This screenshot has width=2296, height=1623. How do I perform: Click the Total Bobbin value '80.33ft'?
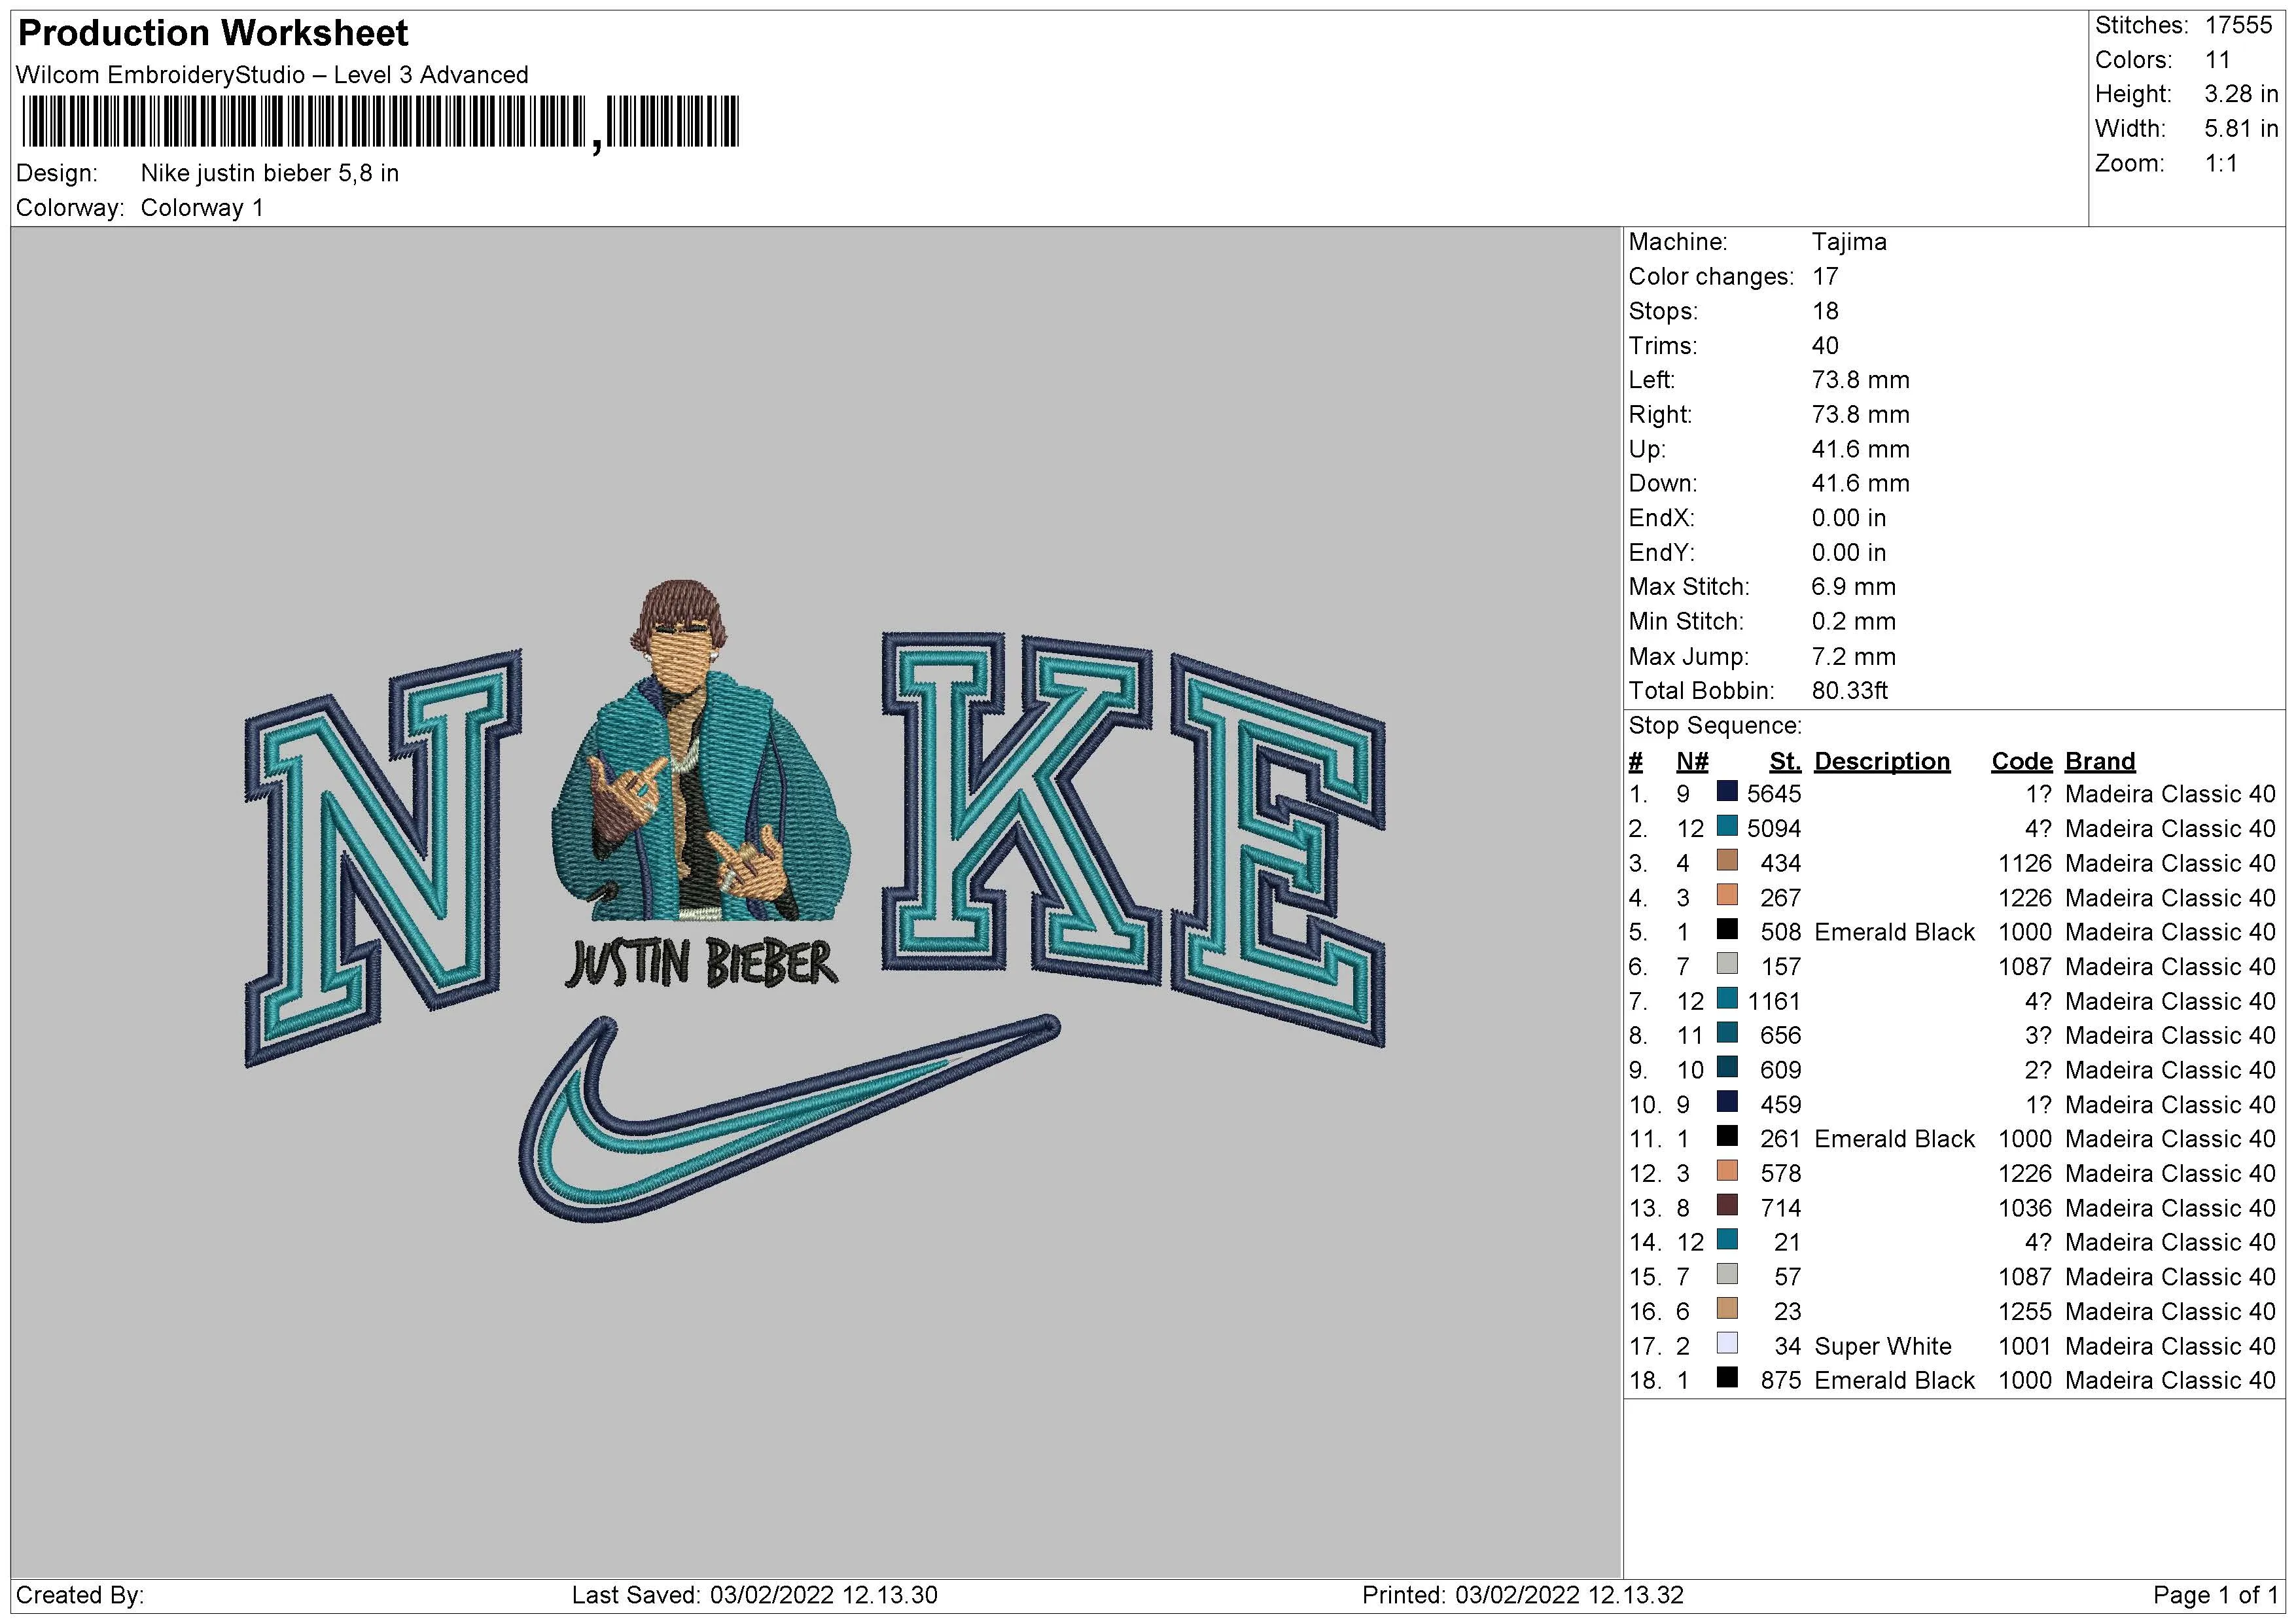(x=1850, y=691)
